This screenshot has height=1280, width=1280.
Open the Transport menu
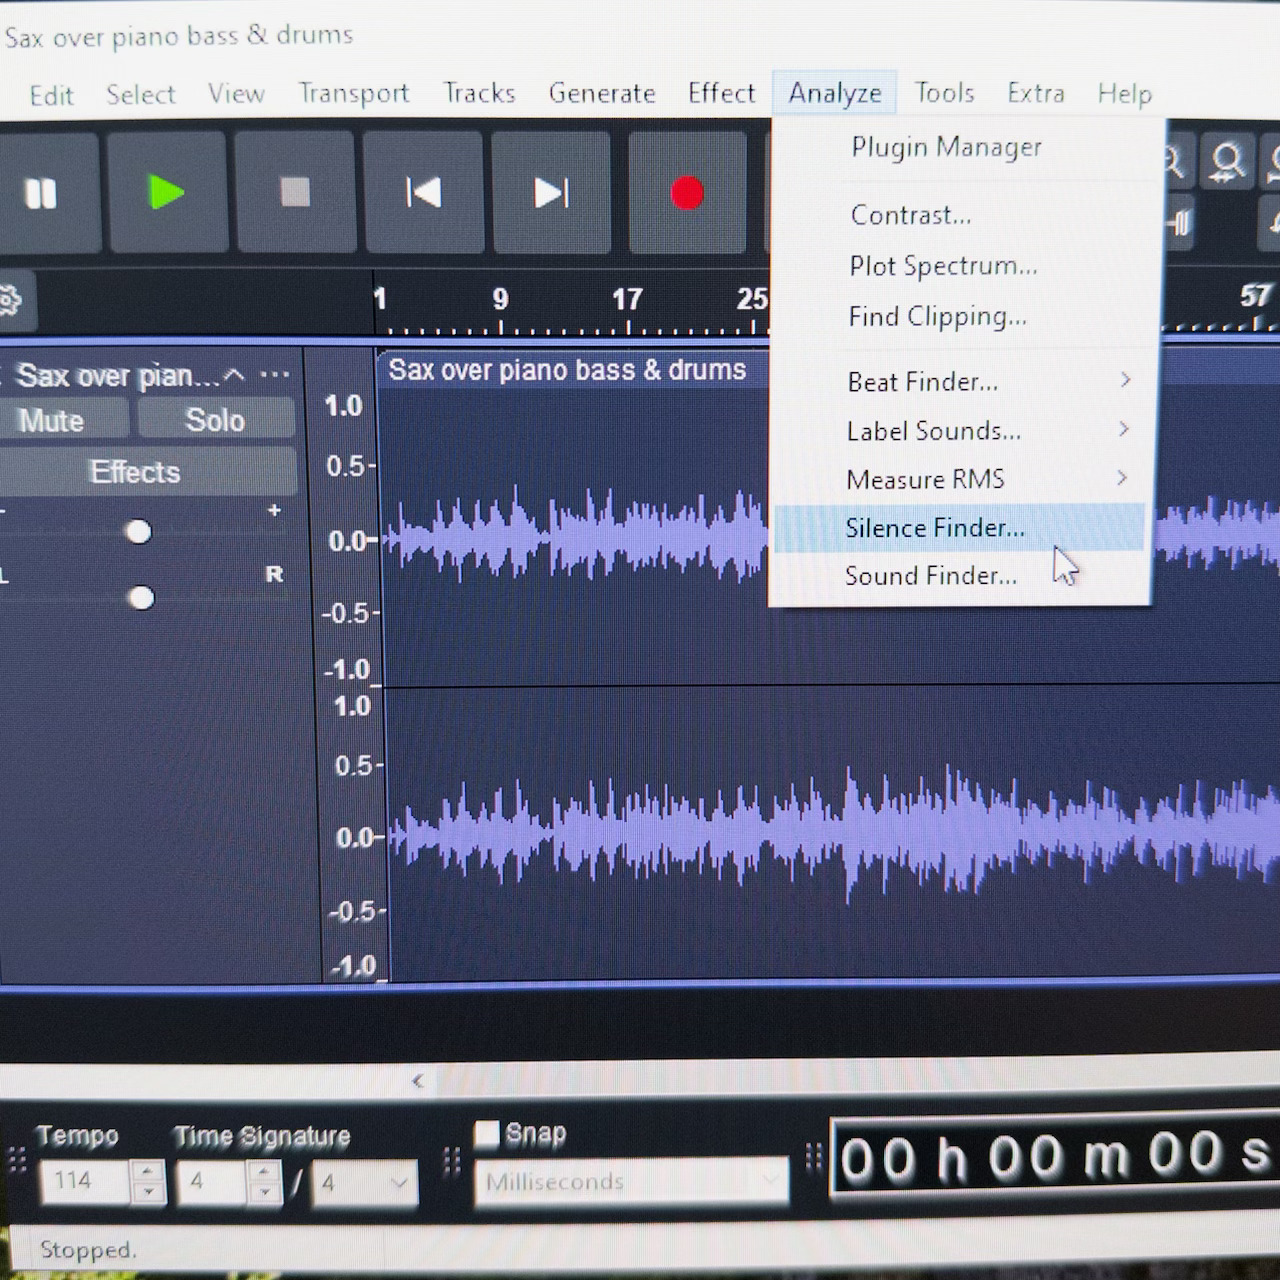(354, 93)
